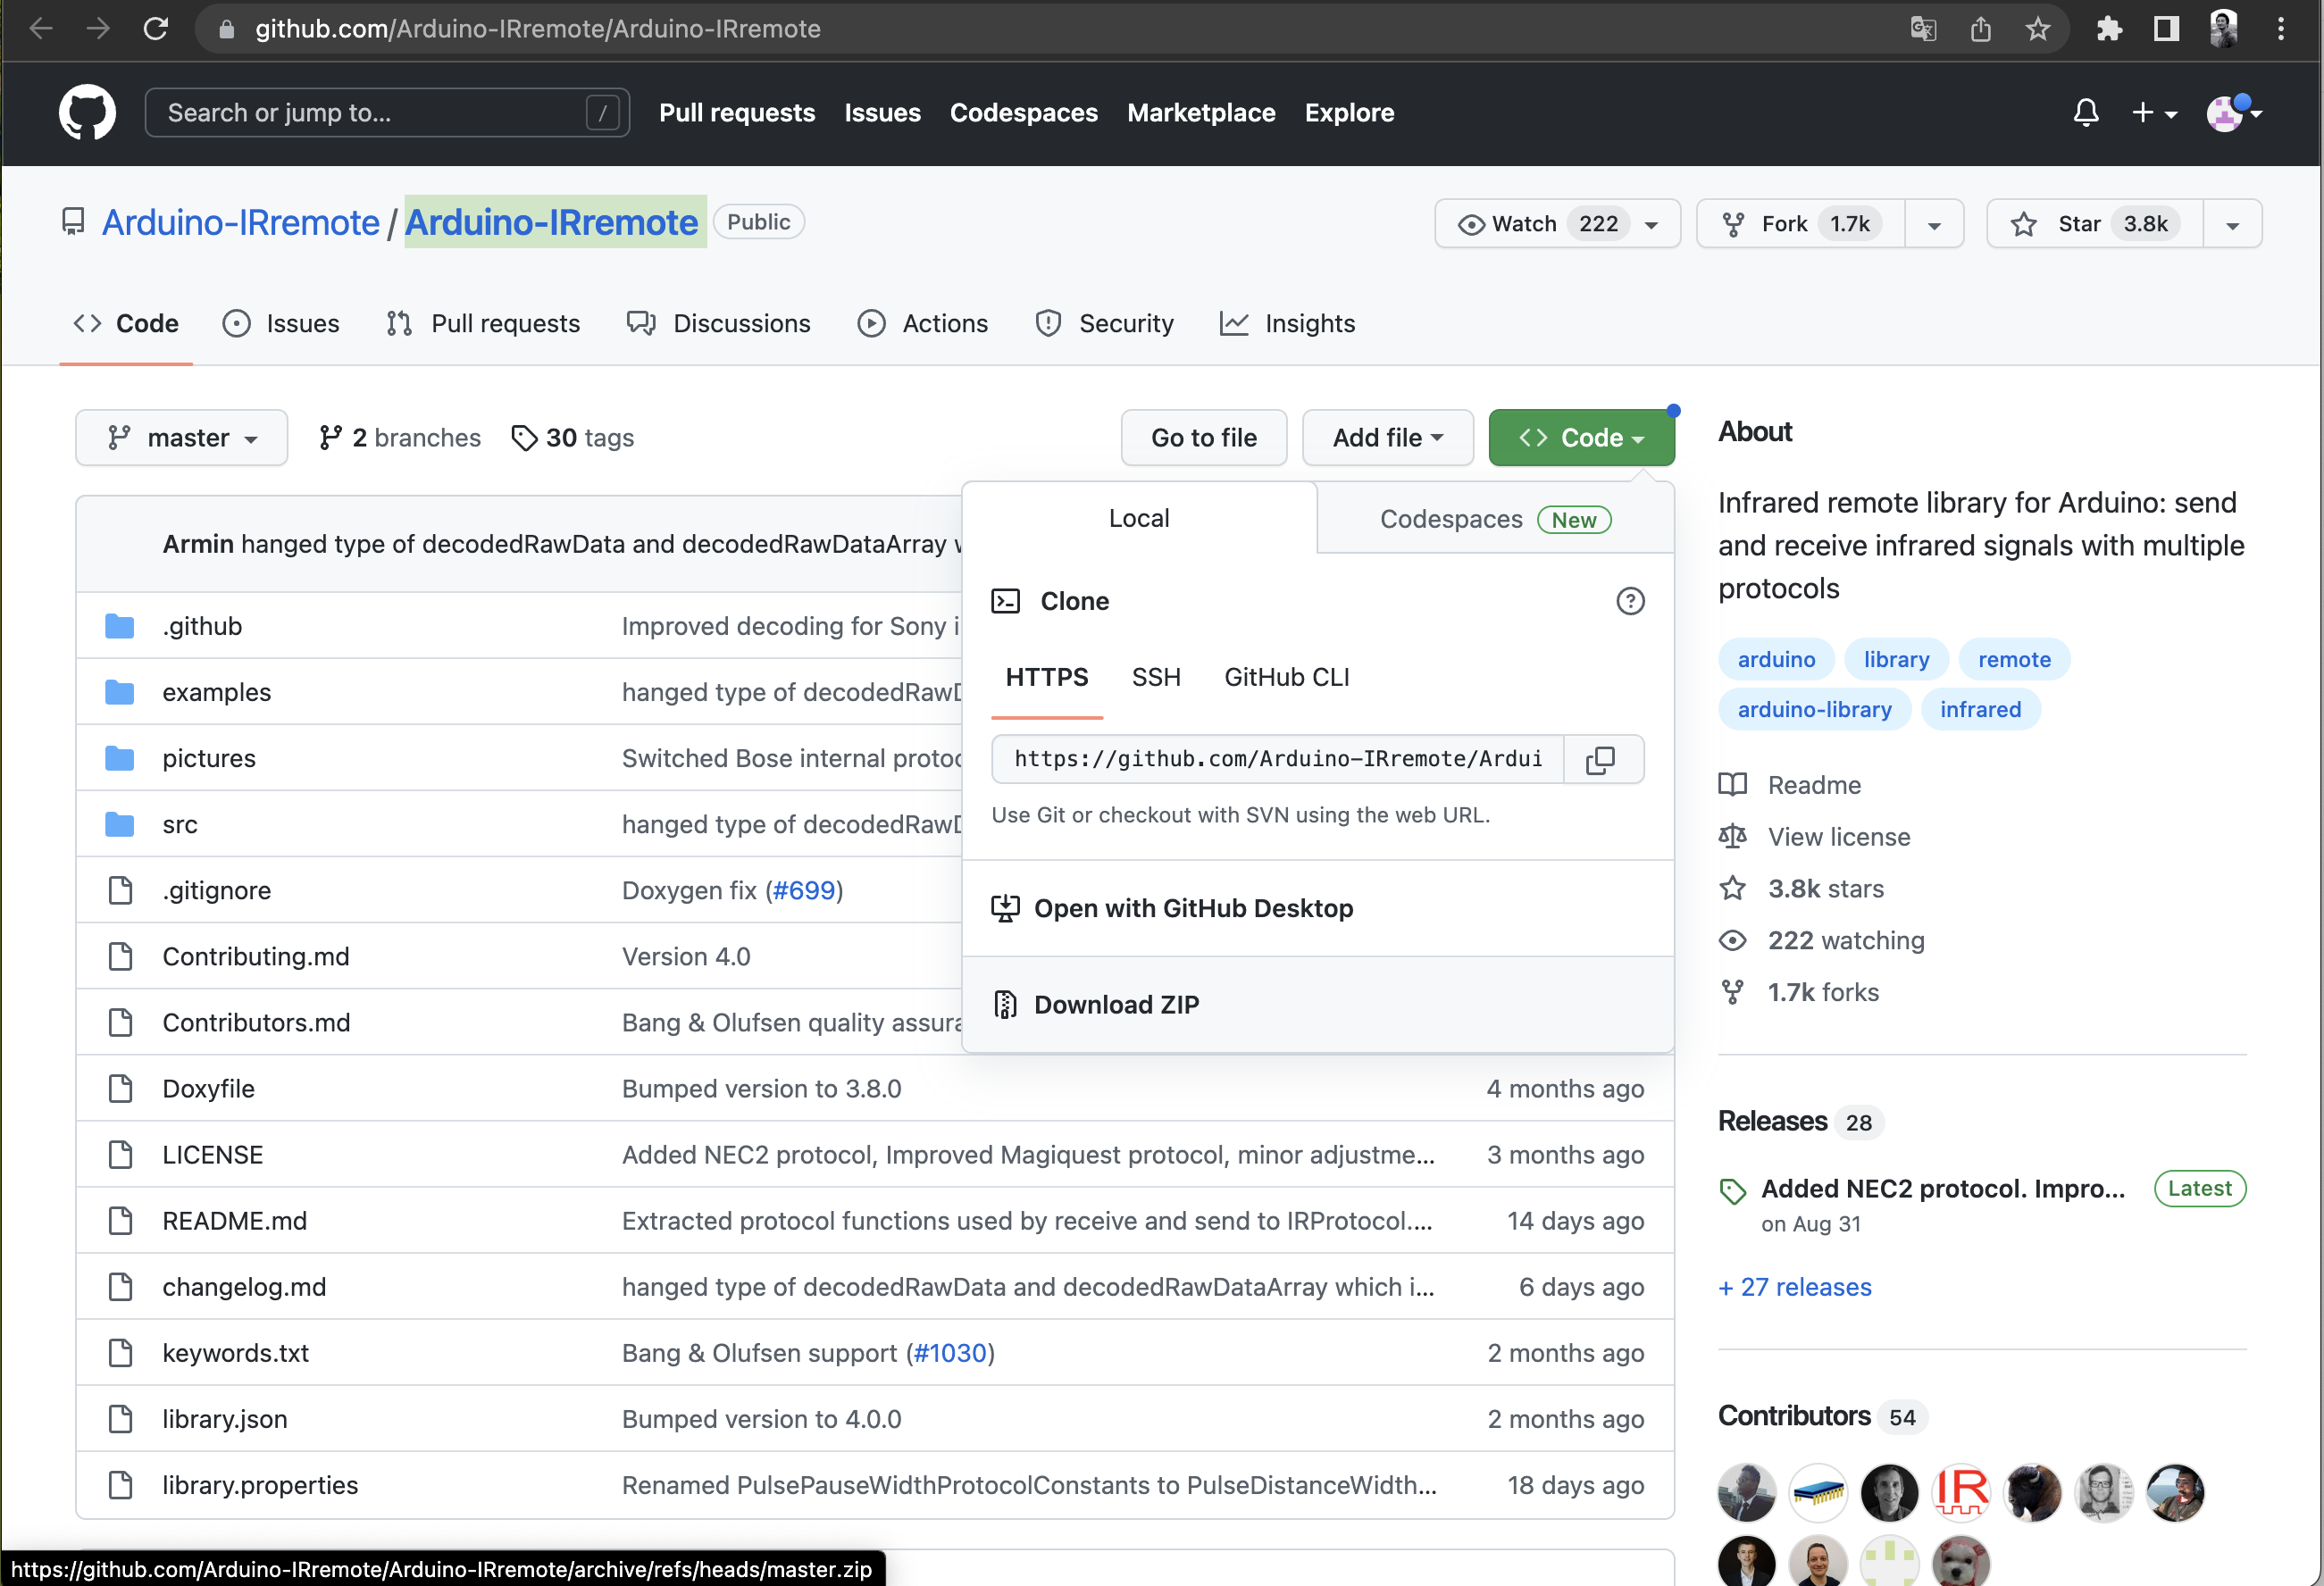This screenshot has width=2324, height=1586.
Task: Click the latest release tag icon
Action: [1733, 1191]
